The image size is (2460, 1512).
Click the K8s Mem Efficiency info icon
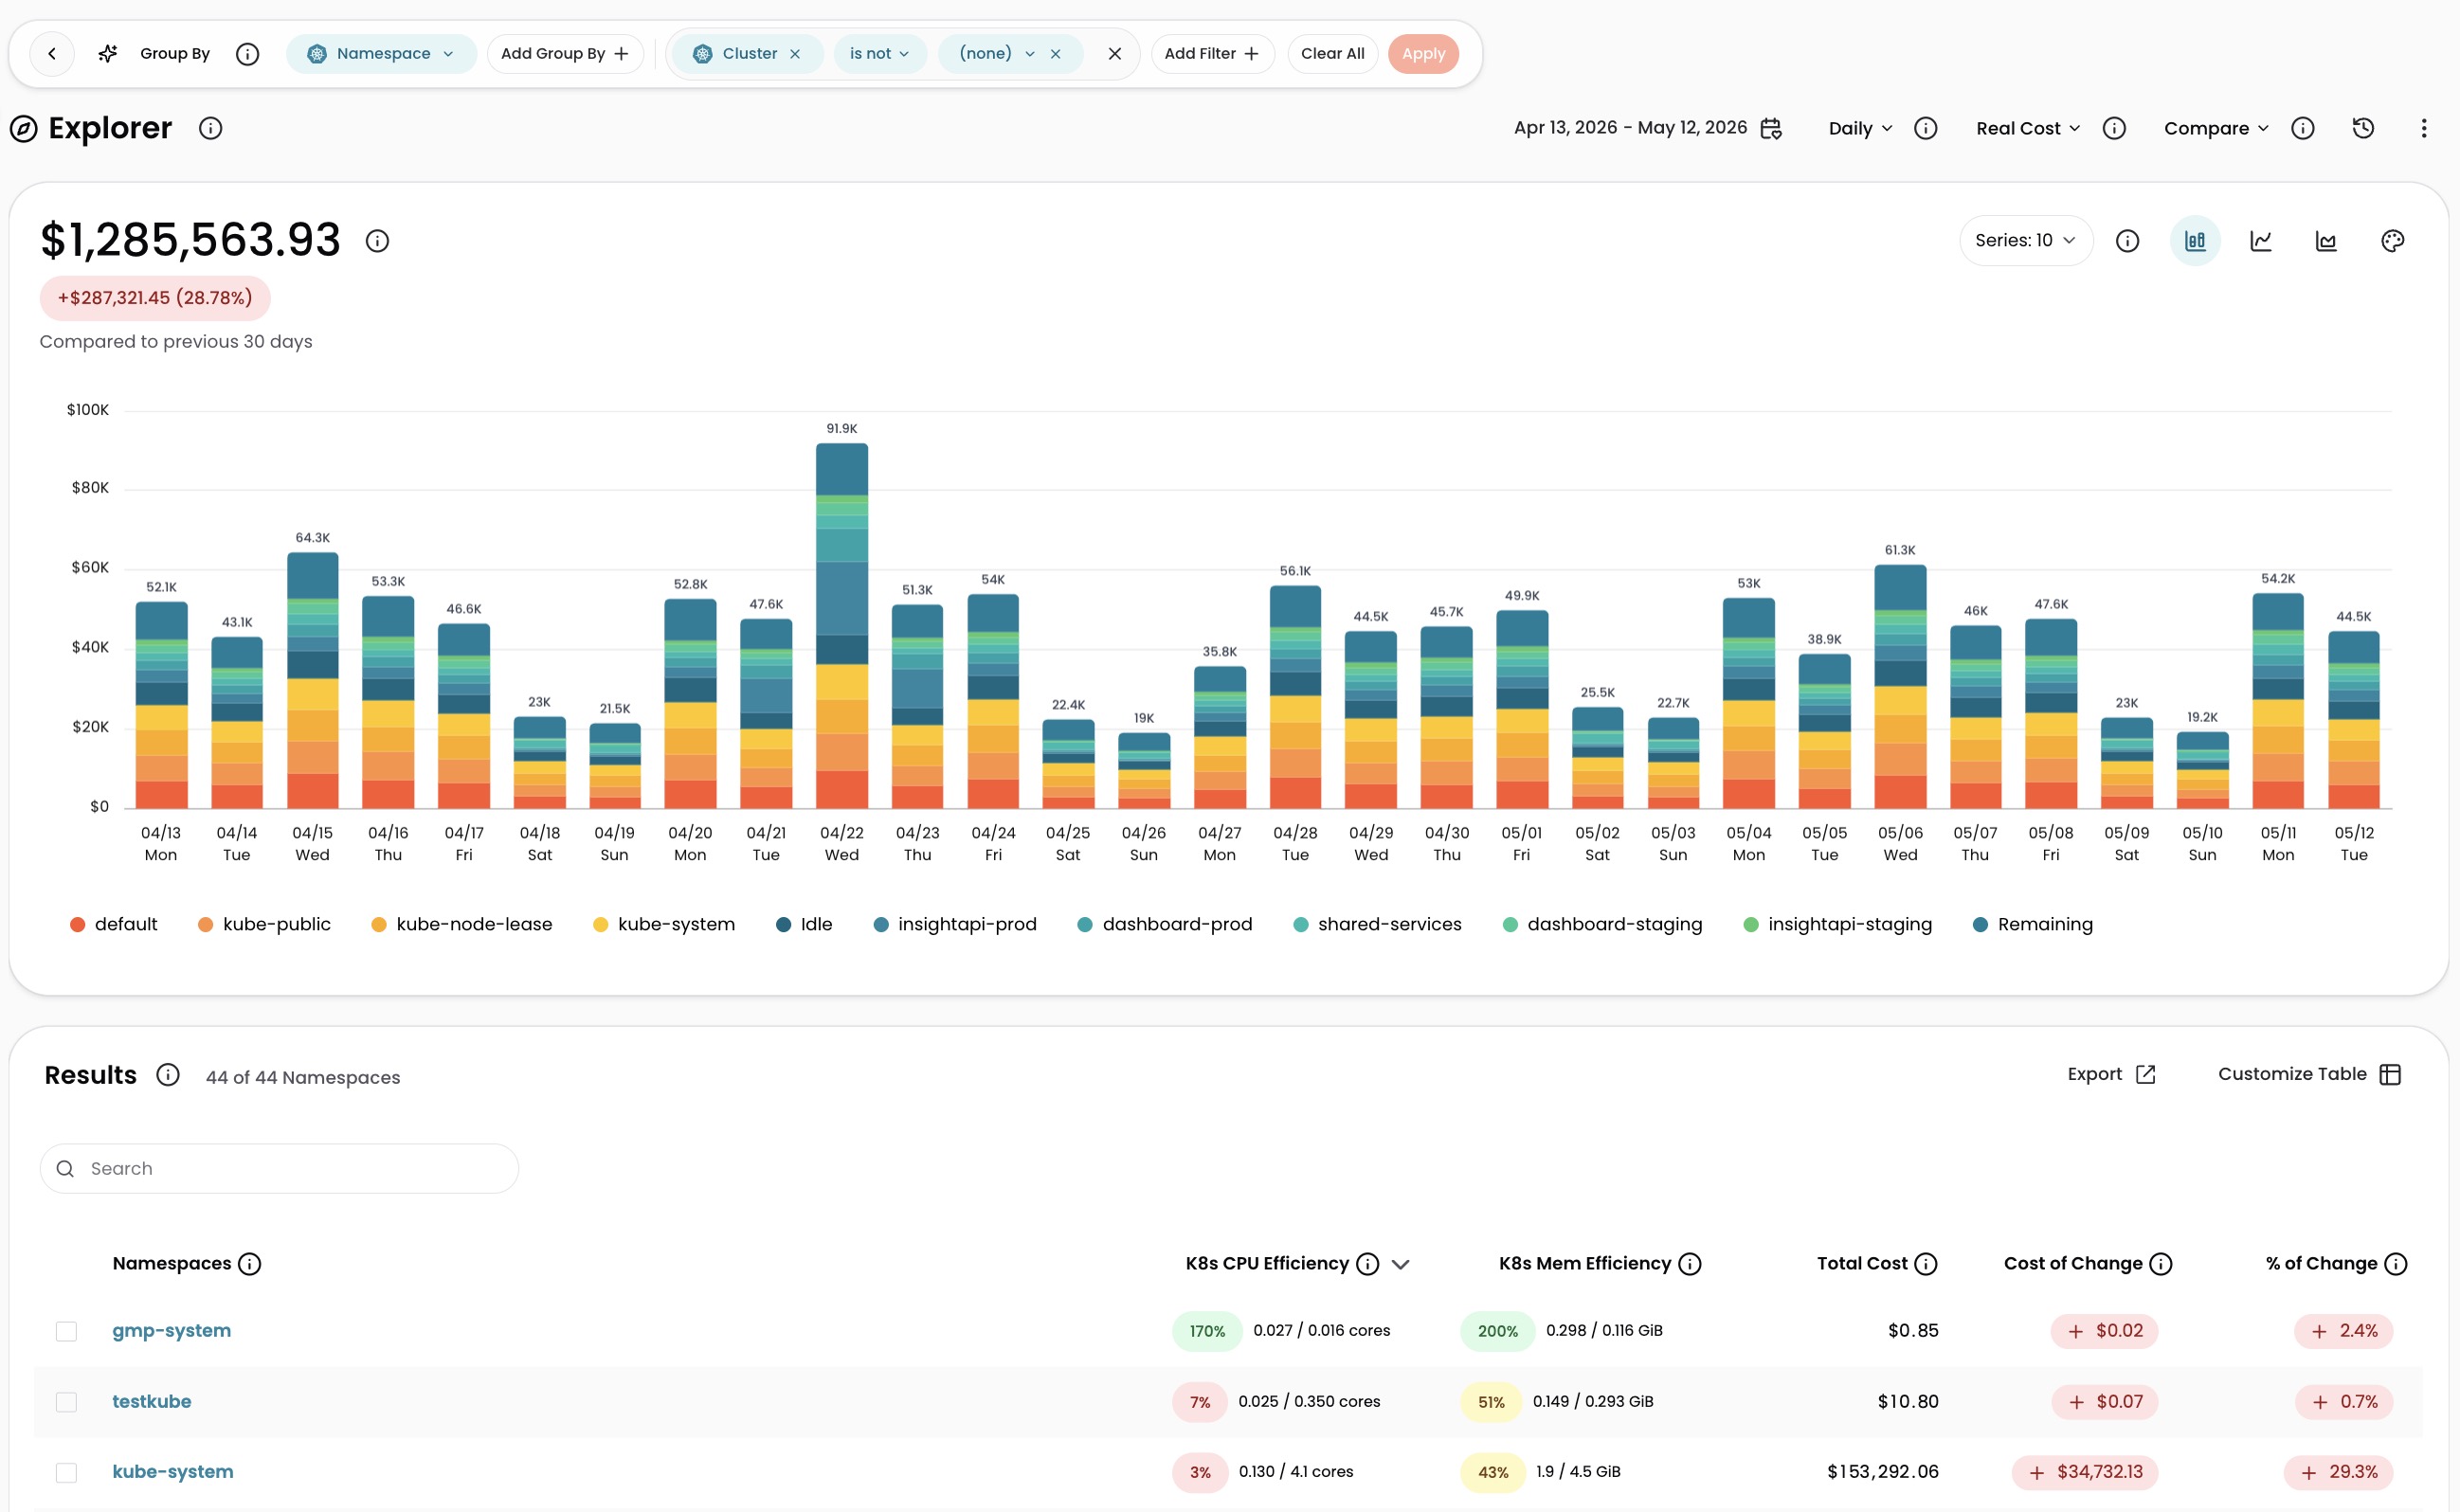point(1689,1264)
